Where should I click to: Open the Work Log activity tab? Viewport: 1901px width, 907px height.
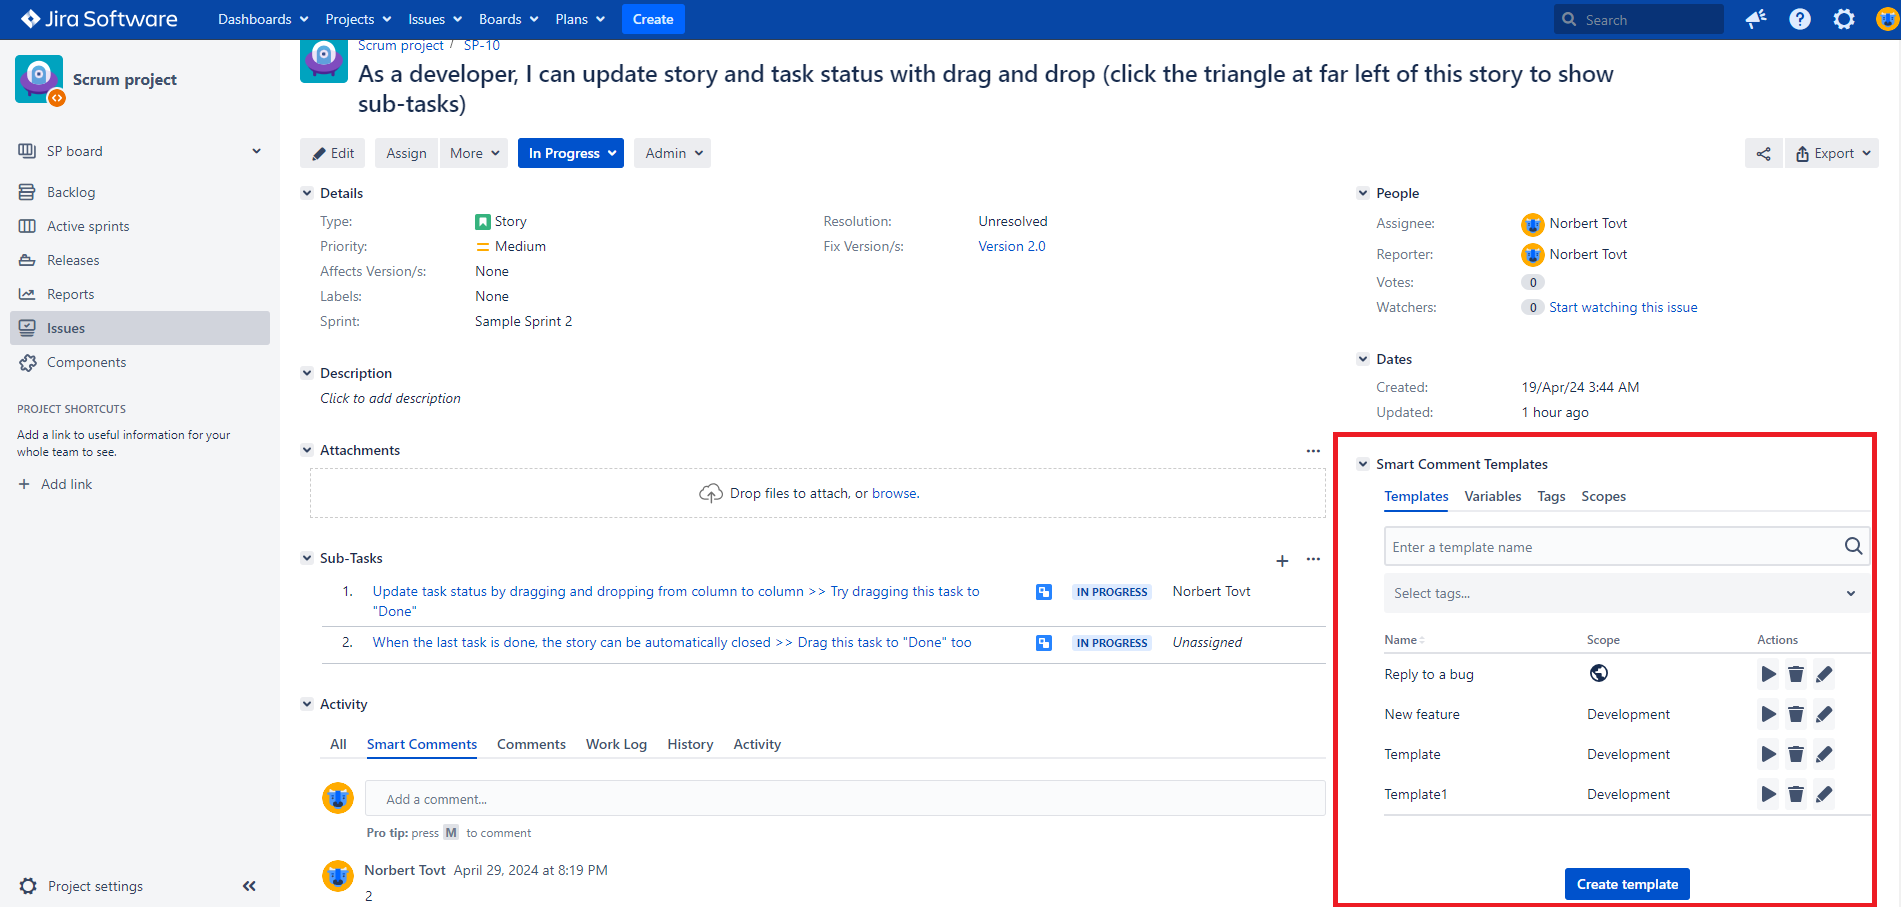[x=616, y=744]
